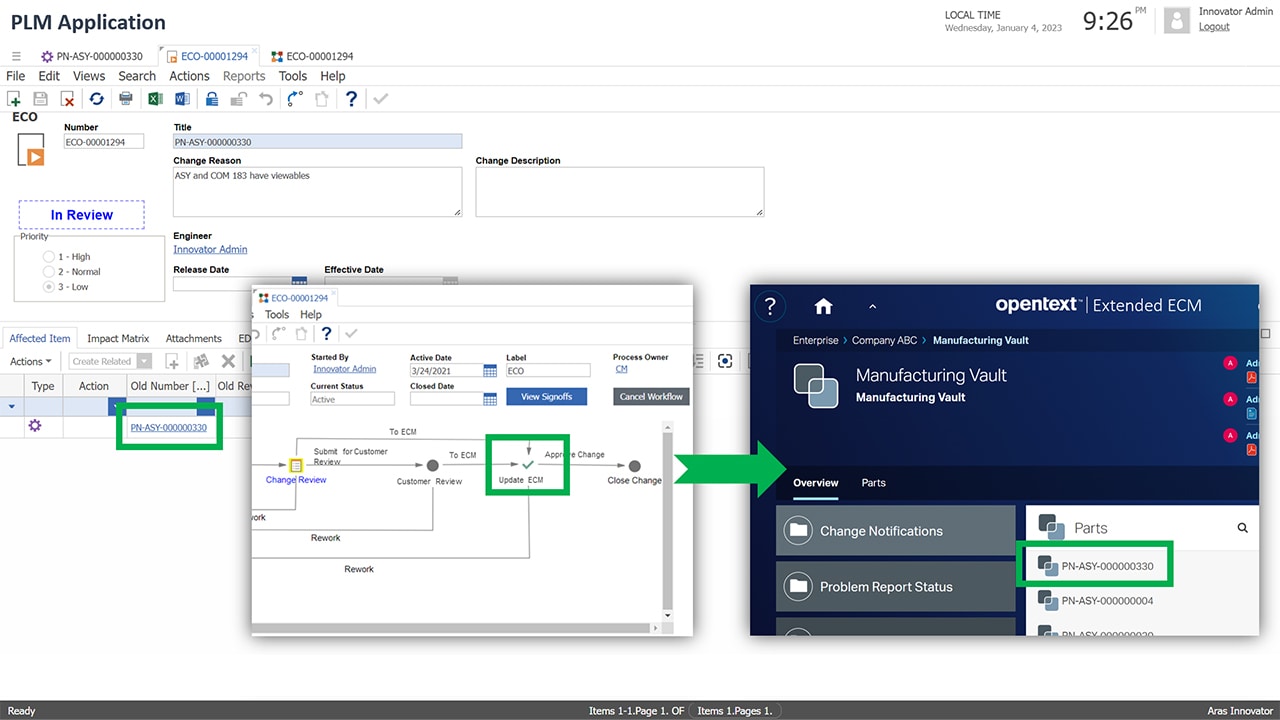The image size is (1280, 720).
Task: Open the Search menu
Action: point(137,76)
